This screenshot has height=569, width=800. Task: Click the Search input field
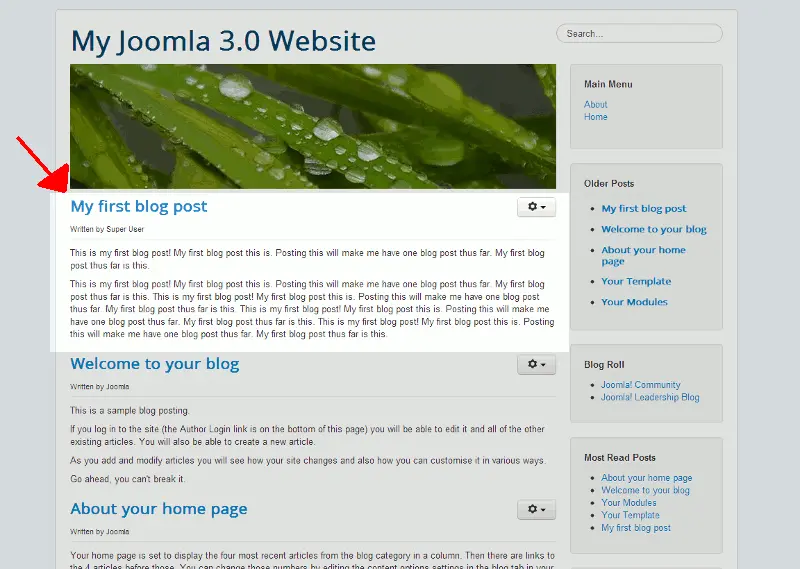tap(639, 34)
